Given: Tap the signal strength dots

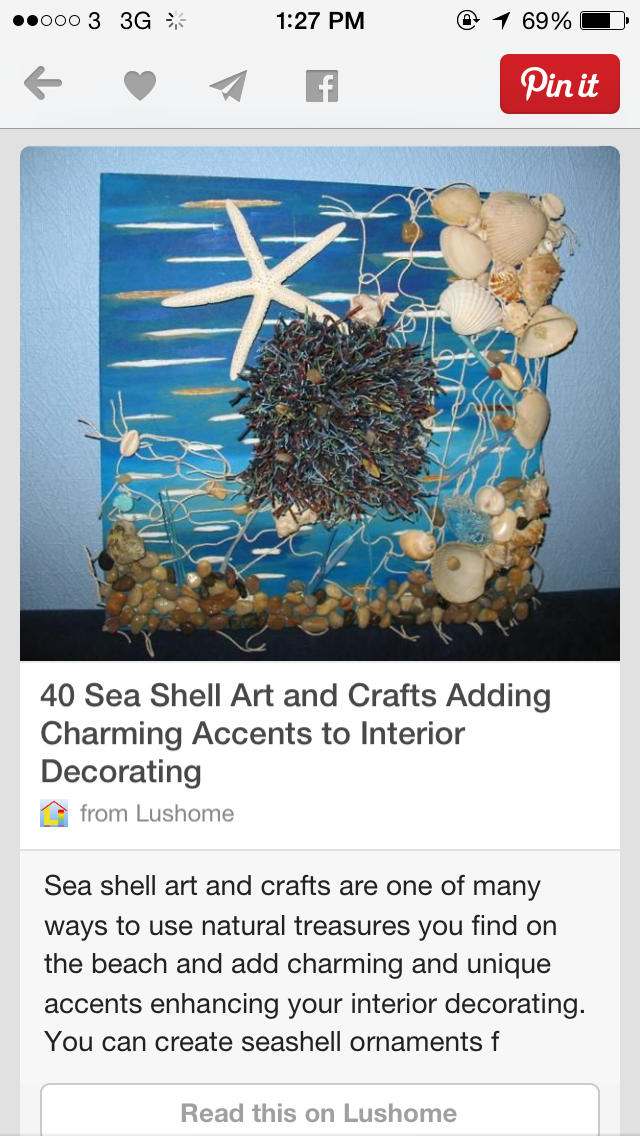Looking at the screenshot, I should 46,21.
